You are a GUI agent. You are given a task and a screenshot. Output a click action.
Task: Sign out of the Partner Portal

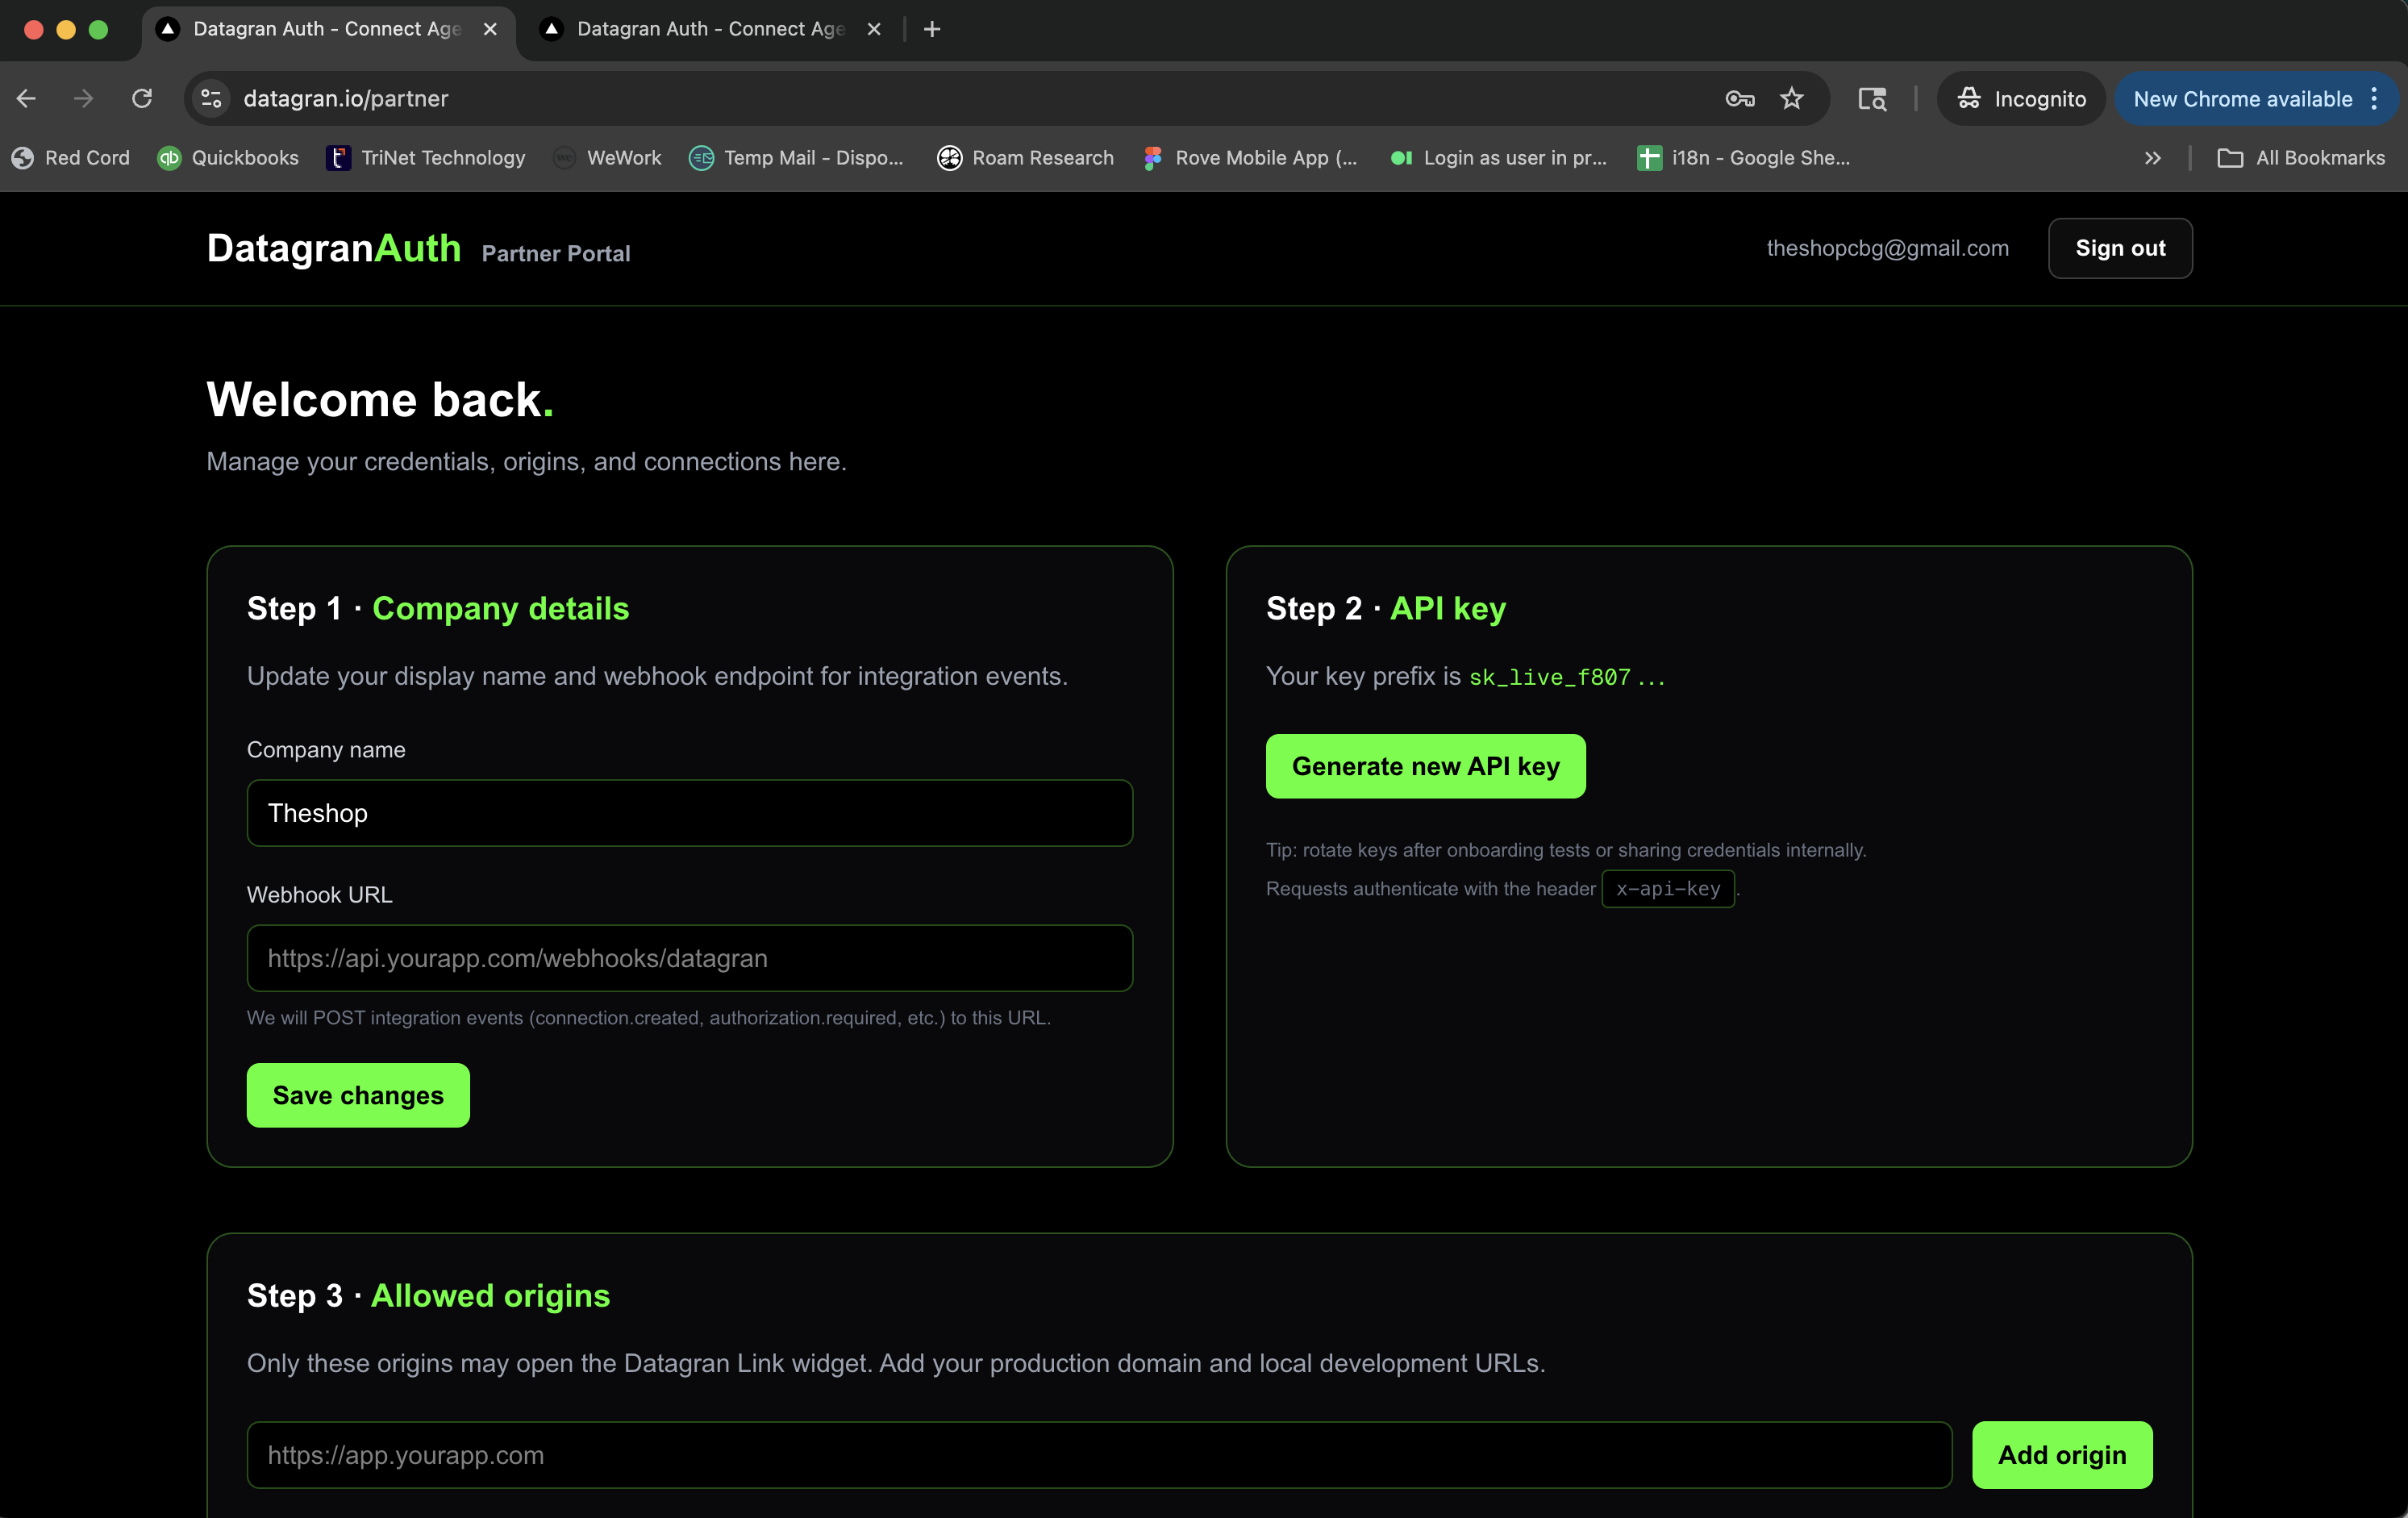(x=2120, y=248)
